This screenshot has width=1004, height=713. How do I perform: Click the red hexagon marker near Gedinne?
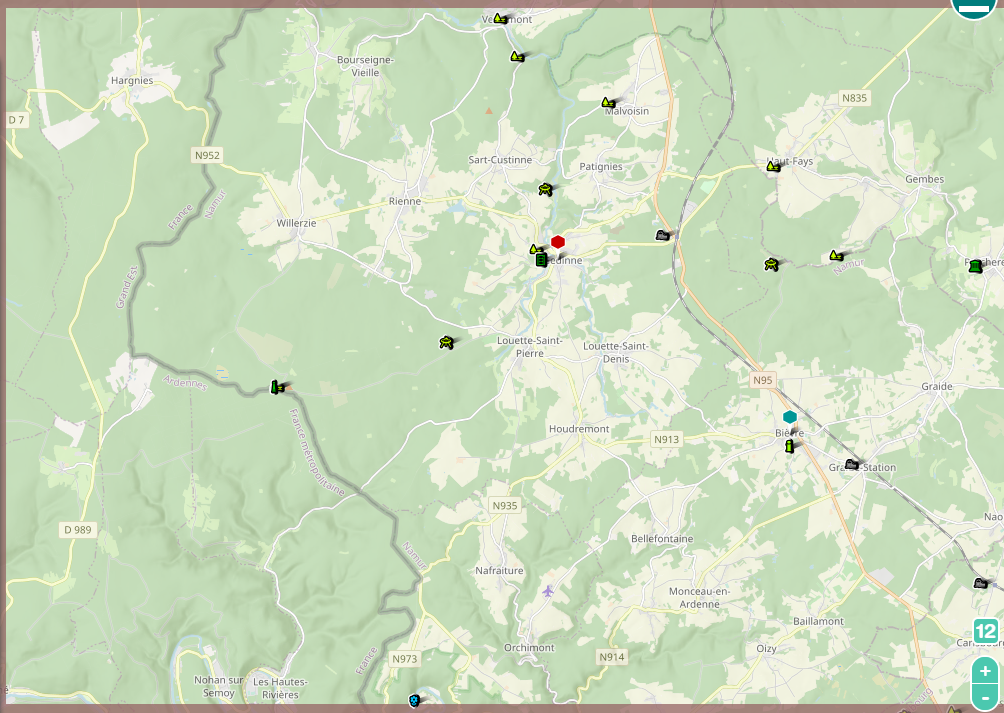558,242
